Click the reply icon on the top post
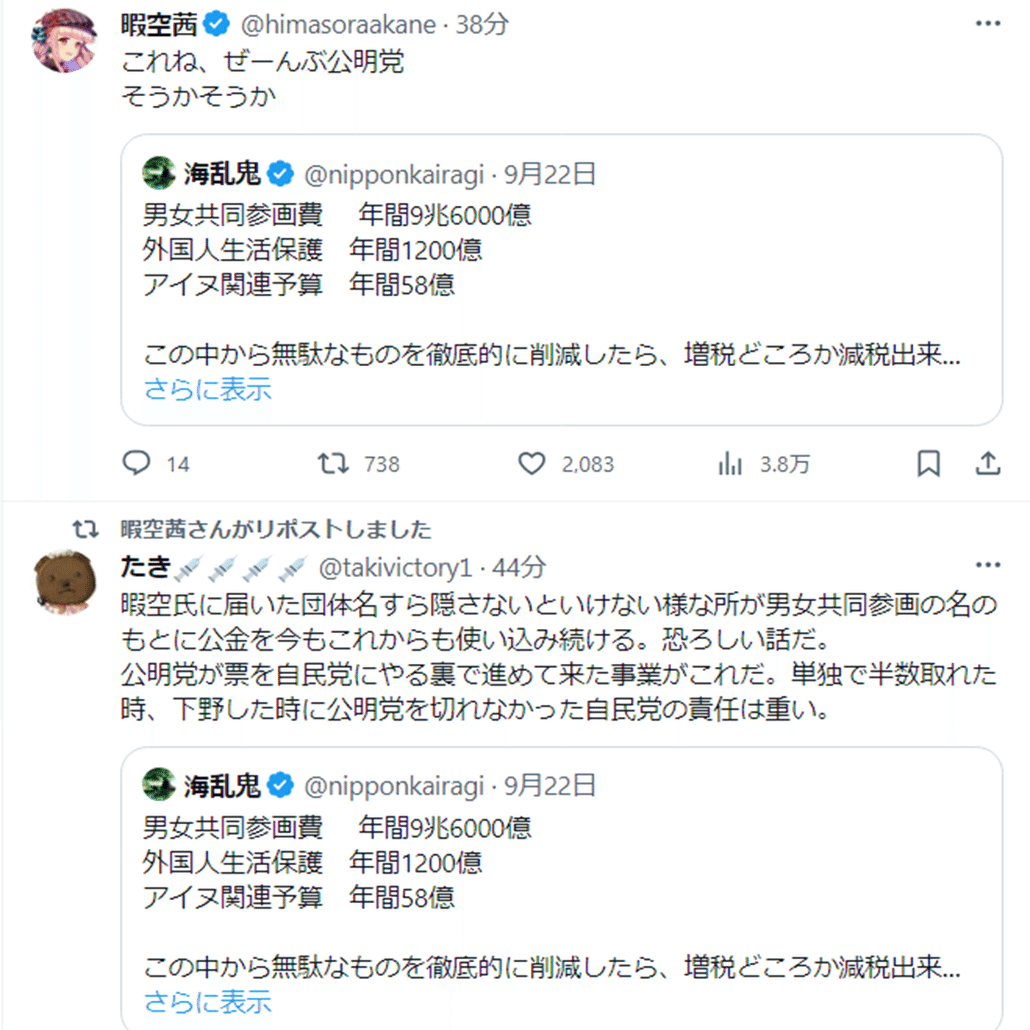Image resolution: width=1030 pixels, height=1030 pixels. pyautogui.click(x=136, y=464)
